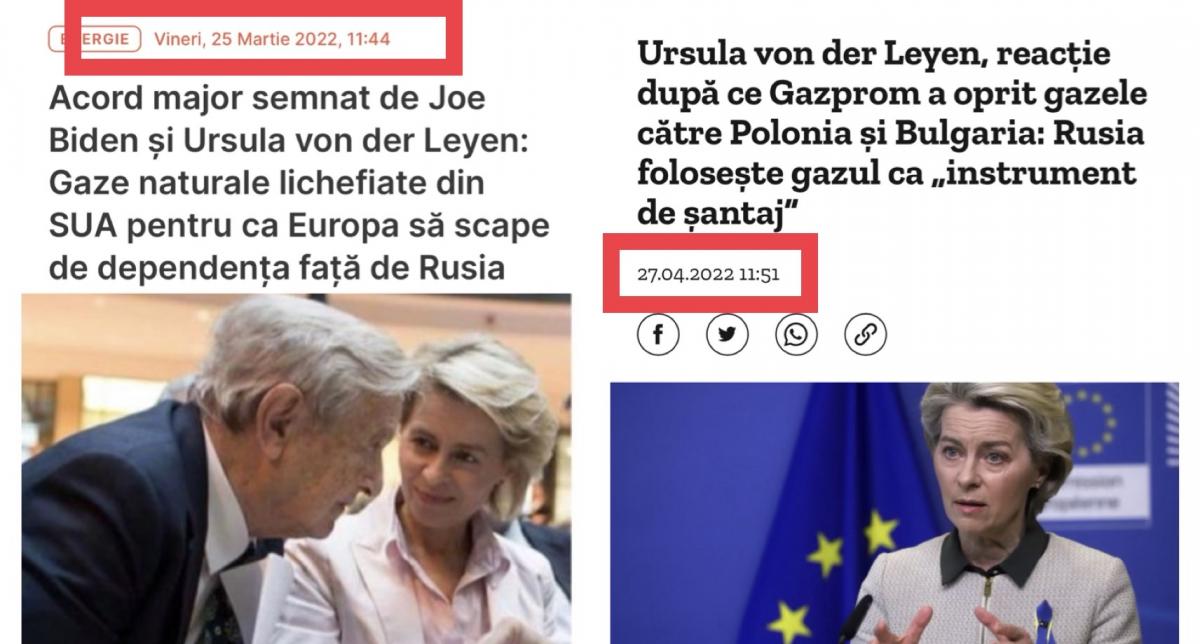This screenshot has height=644, width=1200.
Task: Copy the article link icon
Action: pyautogui.click(x=865, y=334)
